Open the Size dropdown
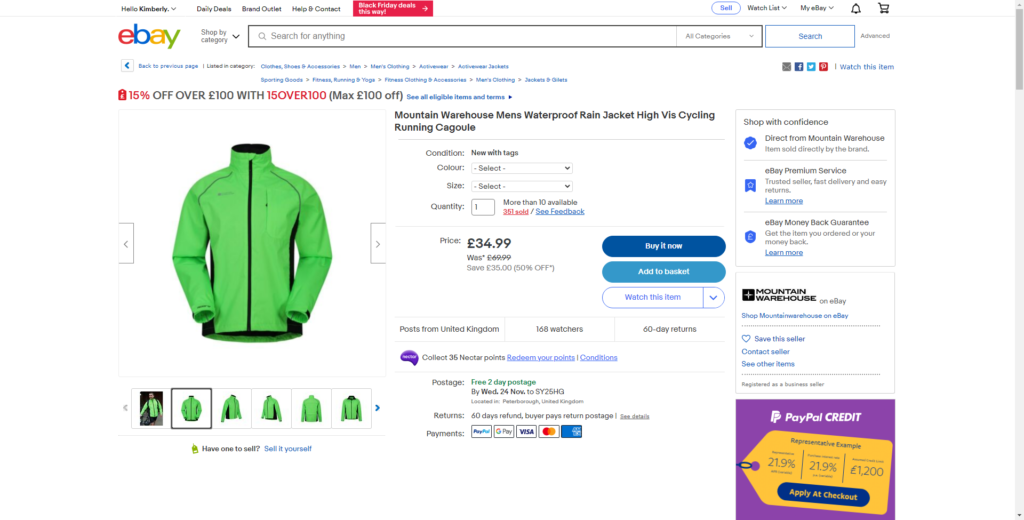The width and height of the screenshot is (1024, 520). pos(521,186)
